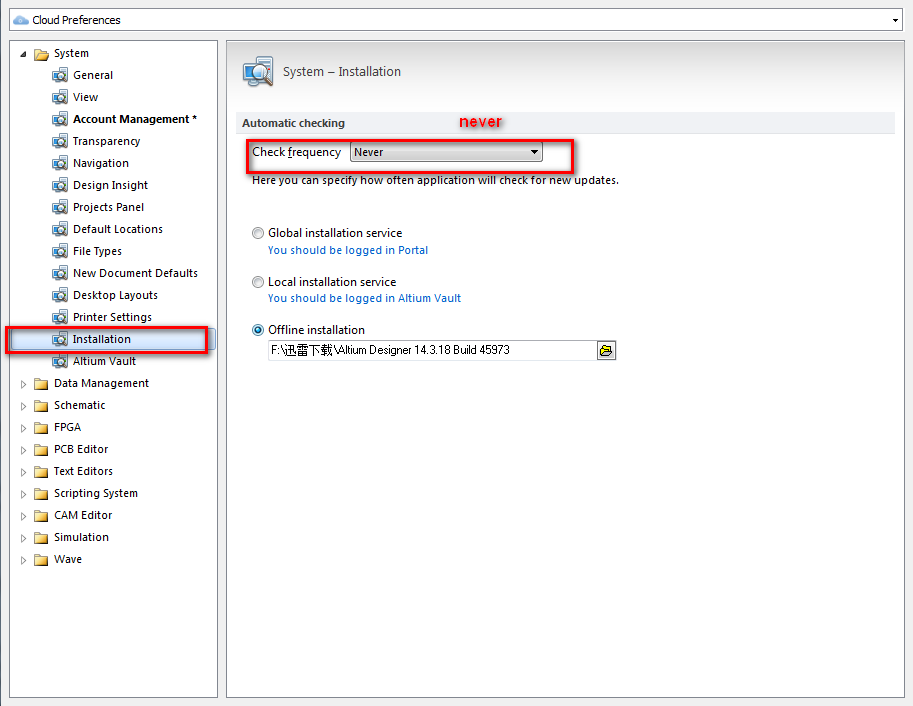
Task: Click the browse folder icon beside offline path
Action: [606, 350]
